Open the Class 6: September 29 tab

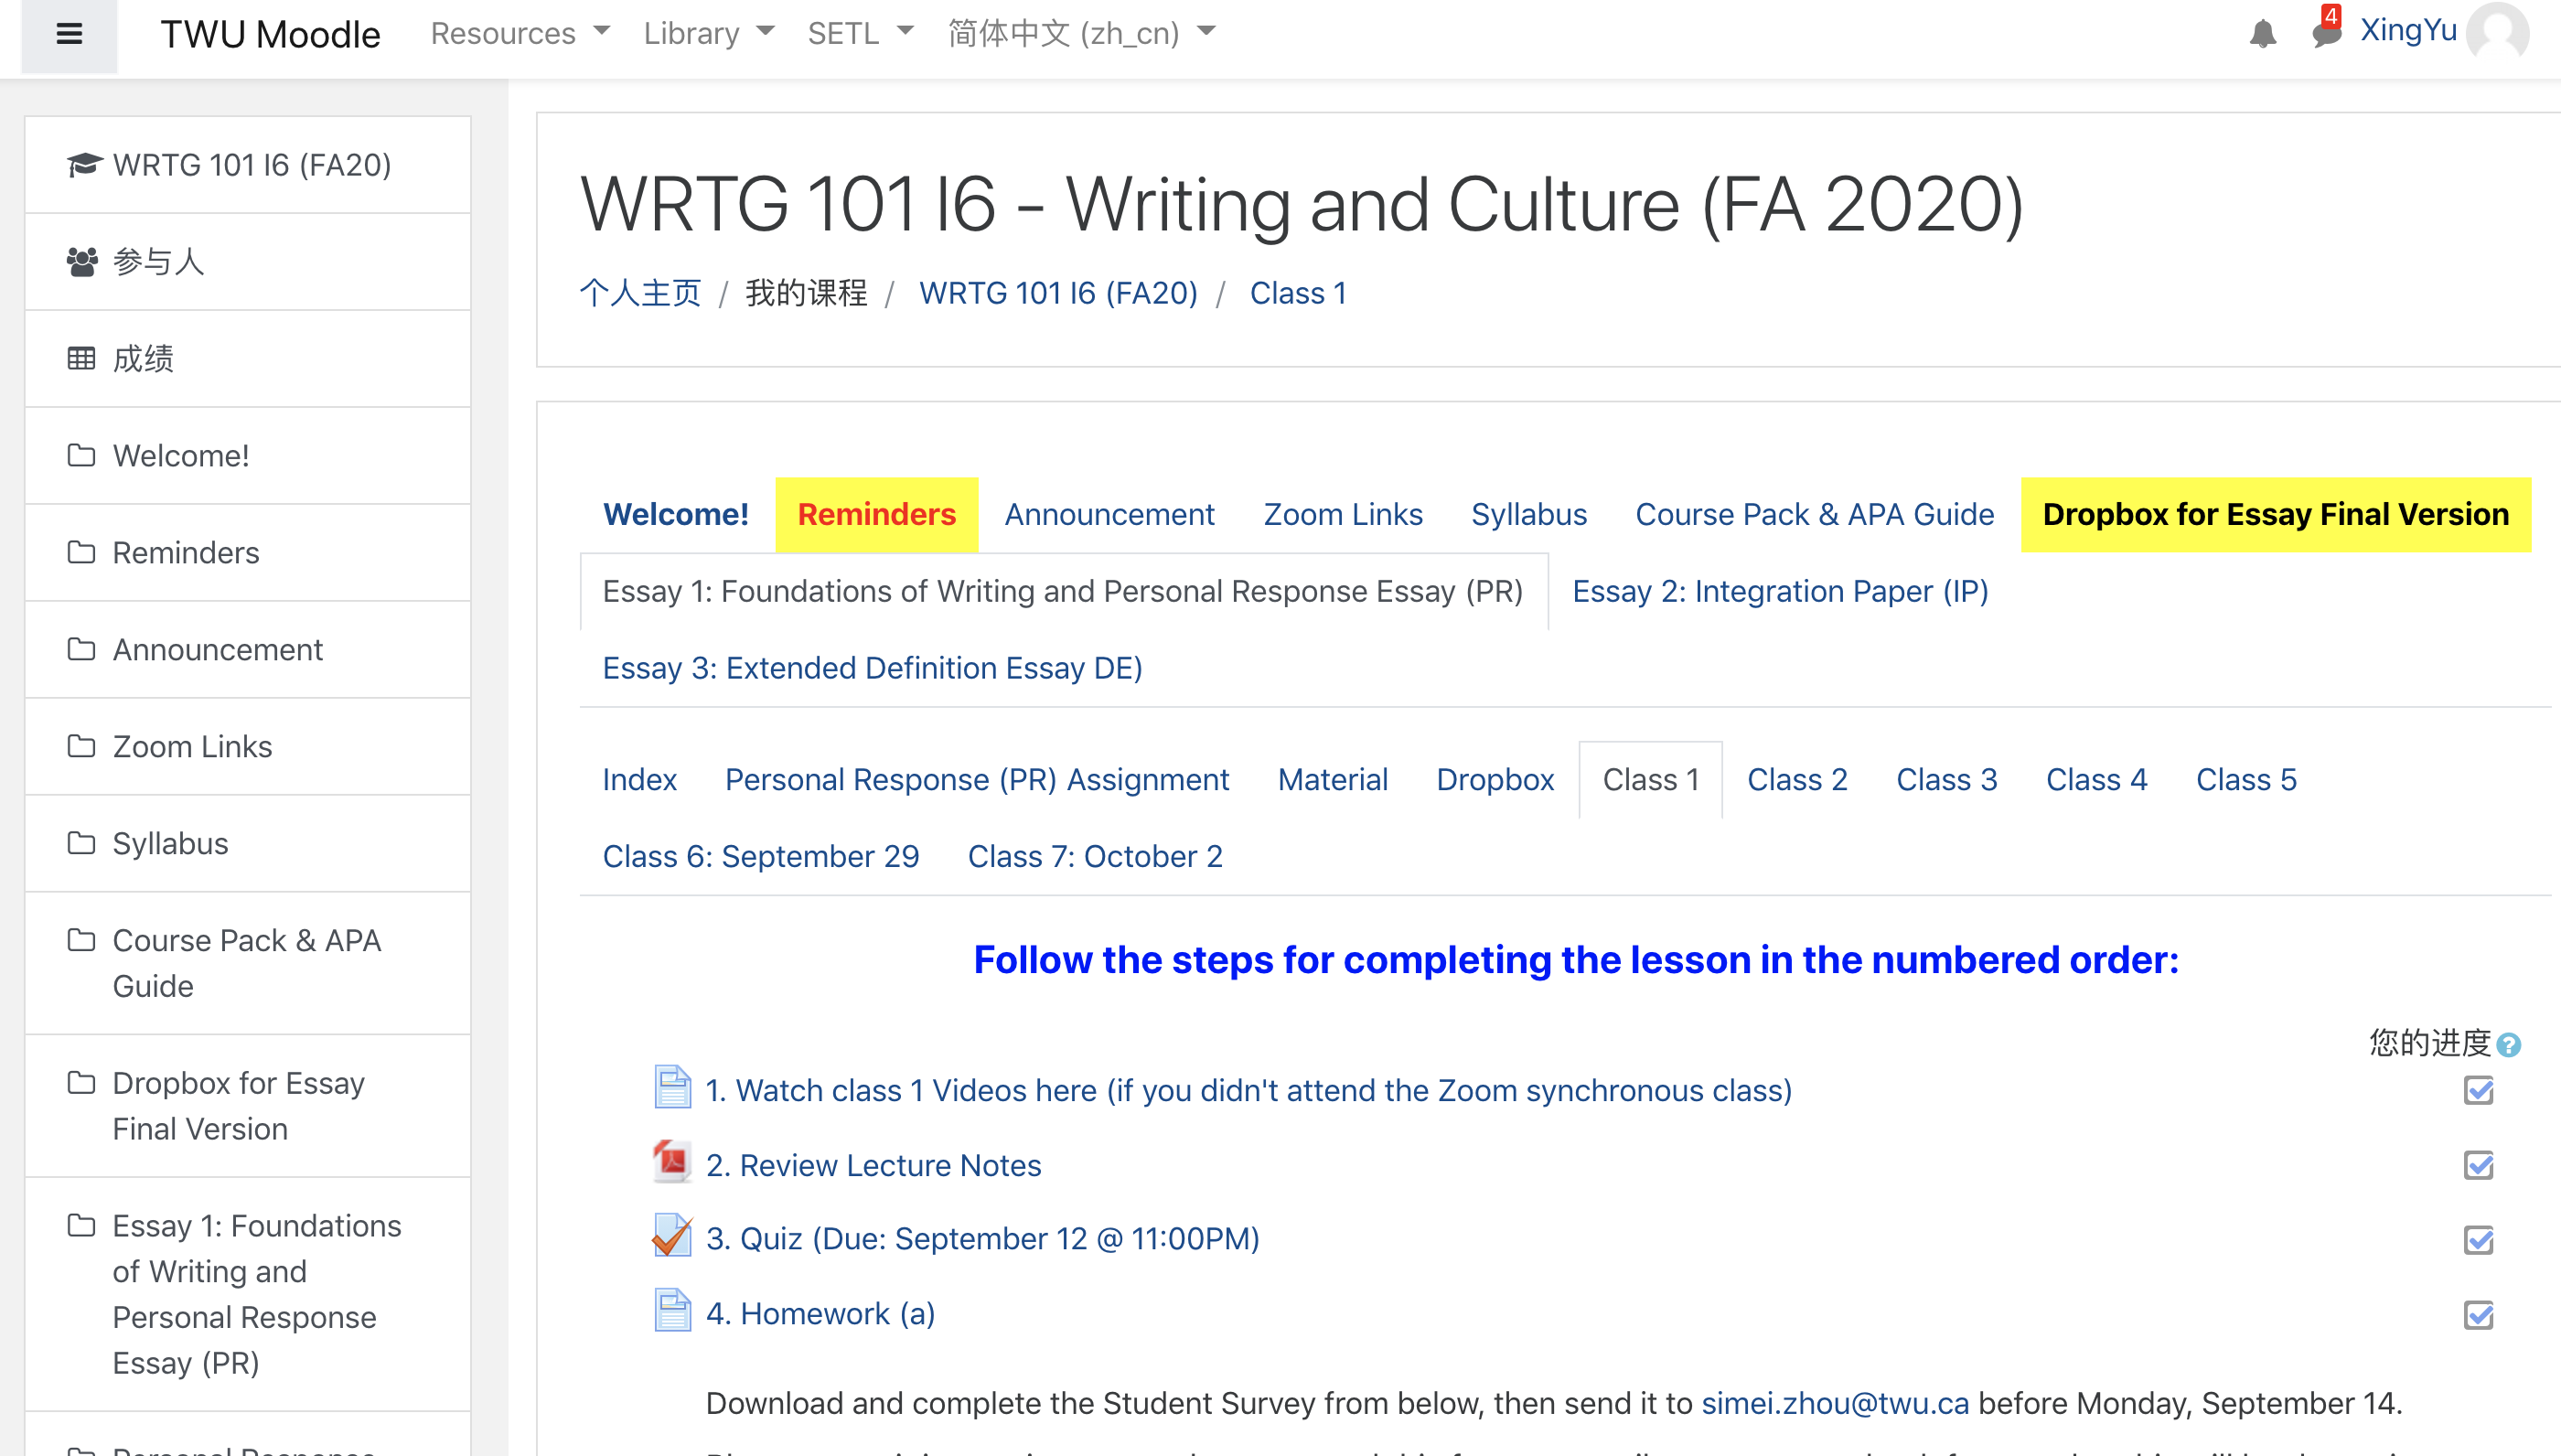760,856
